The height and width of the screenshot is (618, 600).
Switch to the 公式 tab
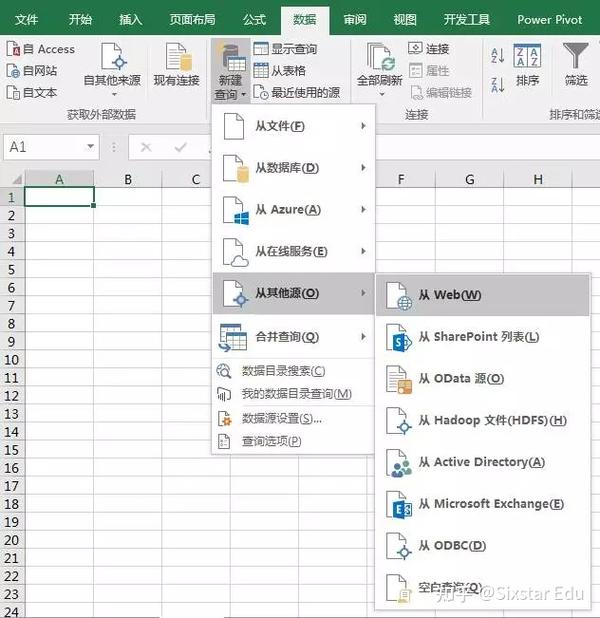tap(254, 19)
